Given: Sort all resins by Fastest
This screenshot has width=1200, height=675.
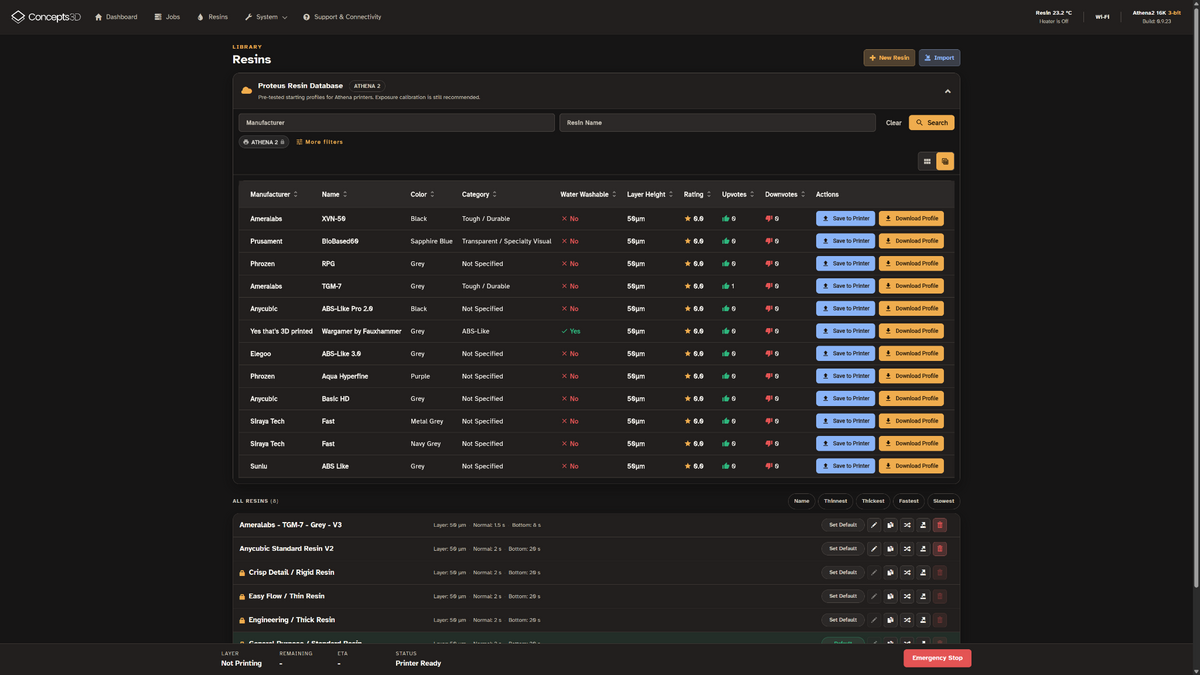Looking at the screenshot, I should coord(909,501).
